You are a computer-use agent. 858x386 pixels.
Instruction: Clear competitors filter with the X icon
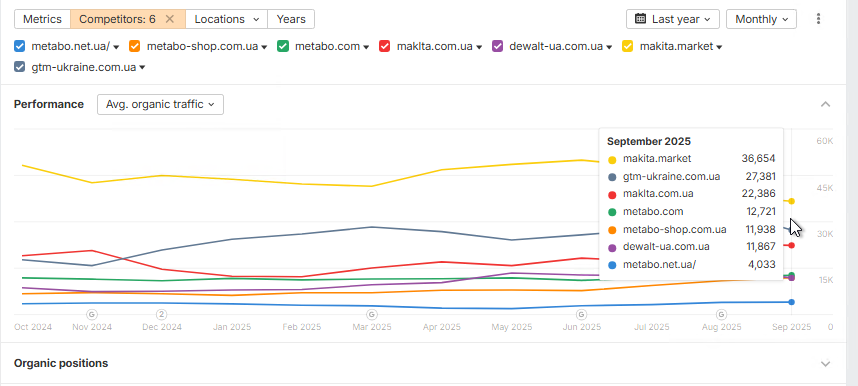click(170, 19)
